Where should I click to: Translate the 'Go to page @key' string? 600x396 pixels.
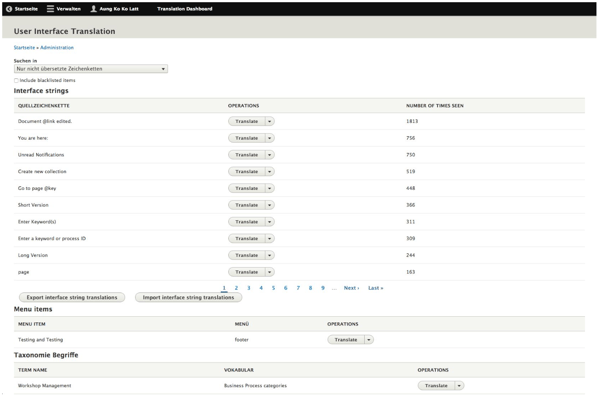(x=246, y=188)
